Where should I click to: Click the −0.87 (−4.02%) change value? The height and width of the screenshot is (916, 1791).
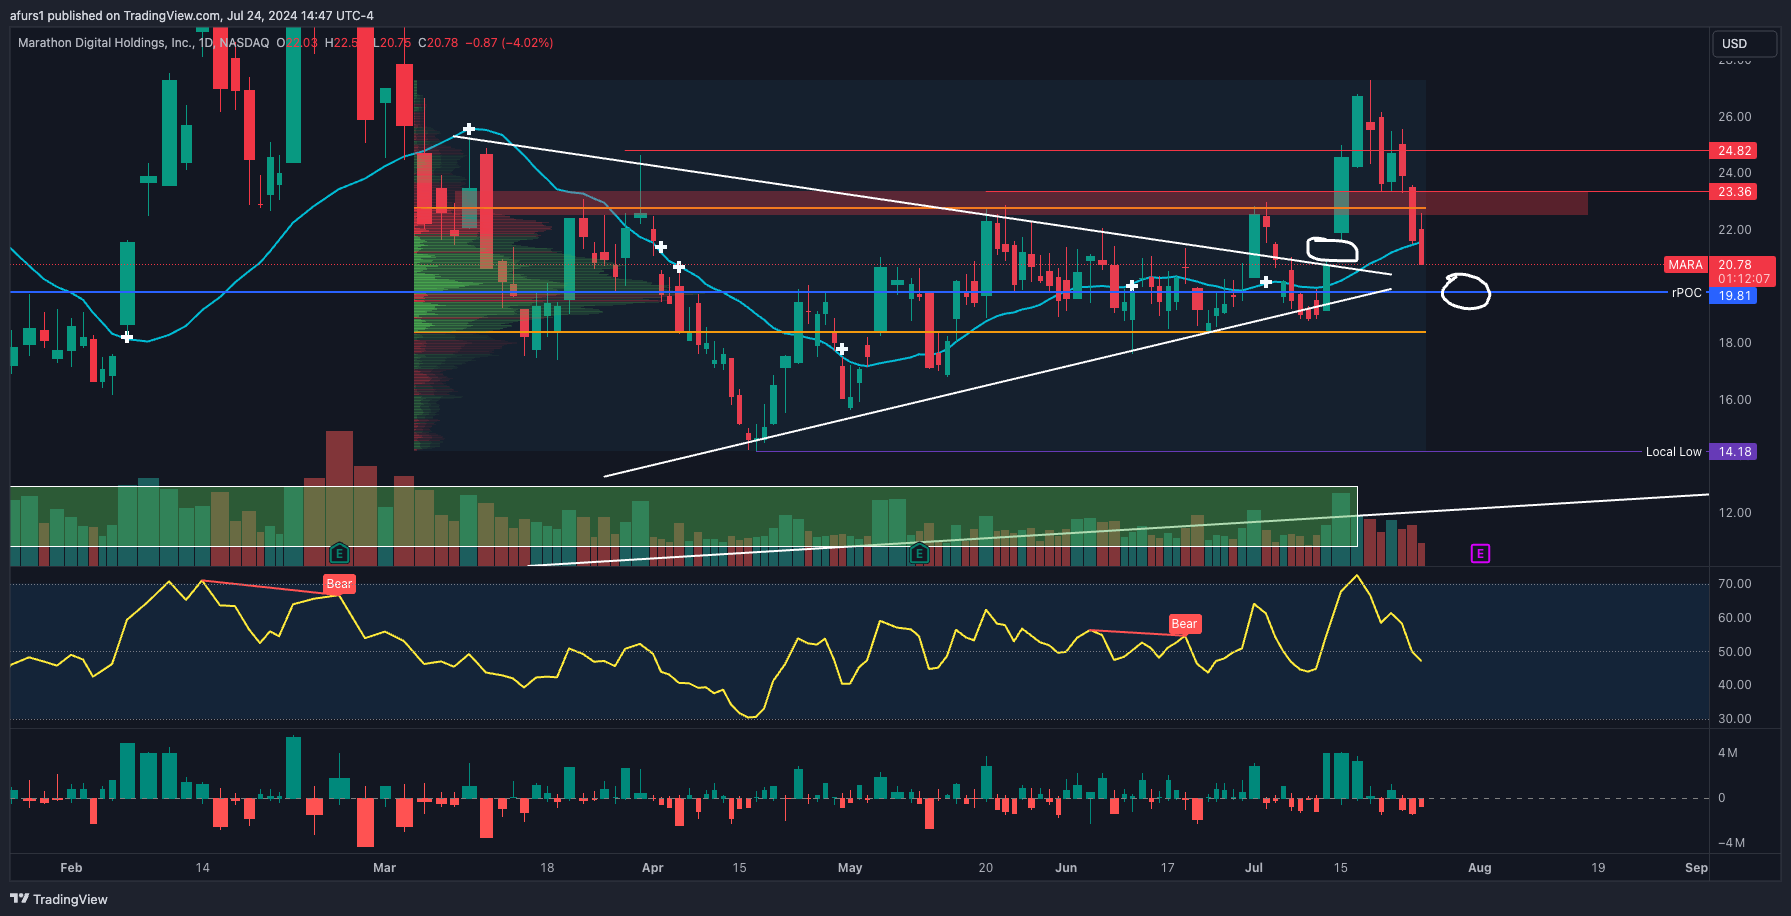coord(509,43)
